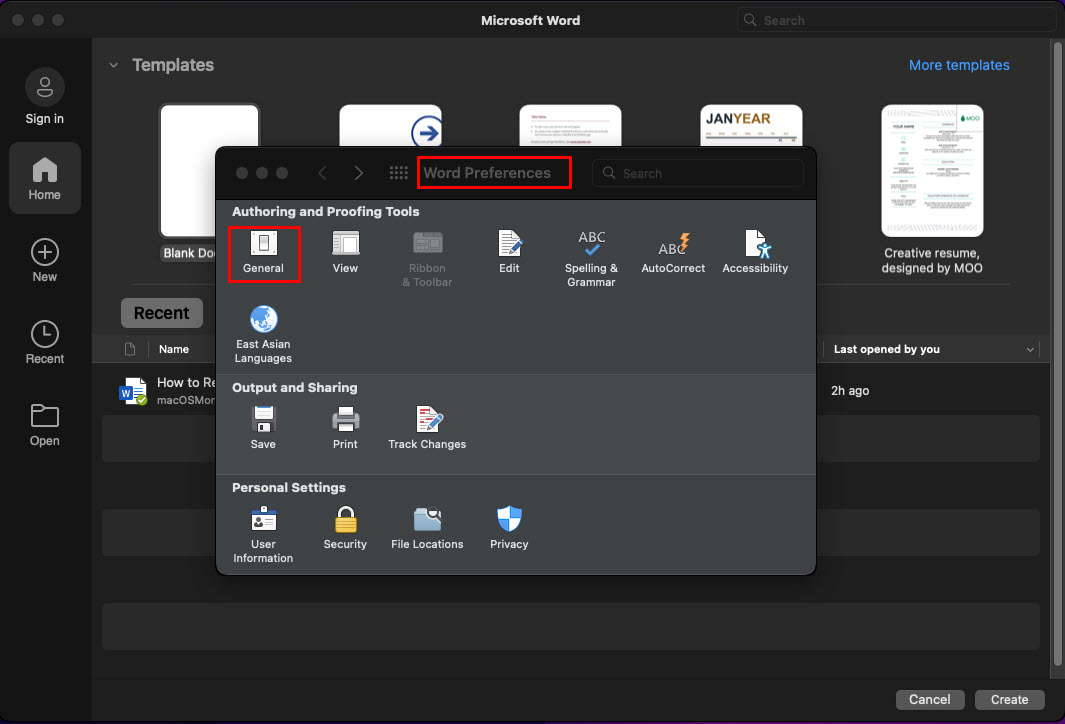
Task: Open General preferences pane
Action: pyautogui.click(x=263, y=252)
